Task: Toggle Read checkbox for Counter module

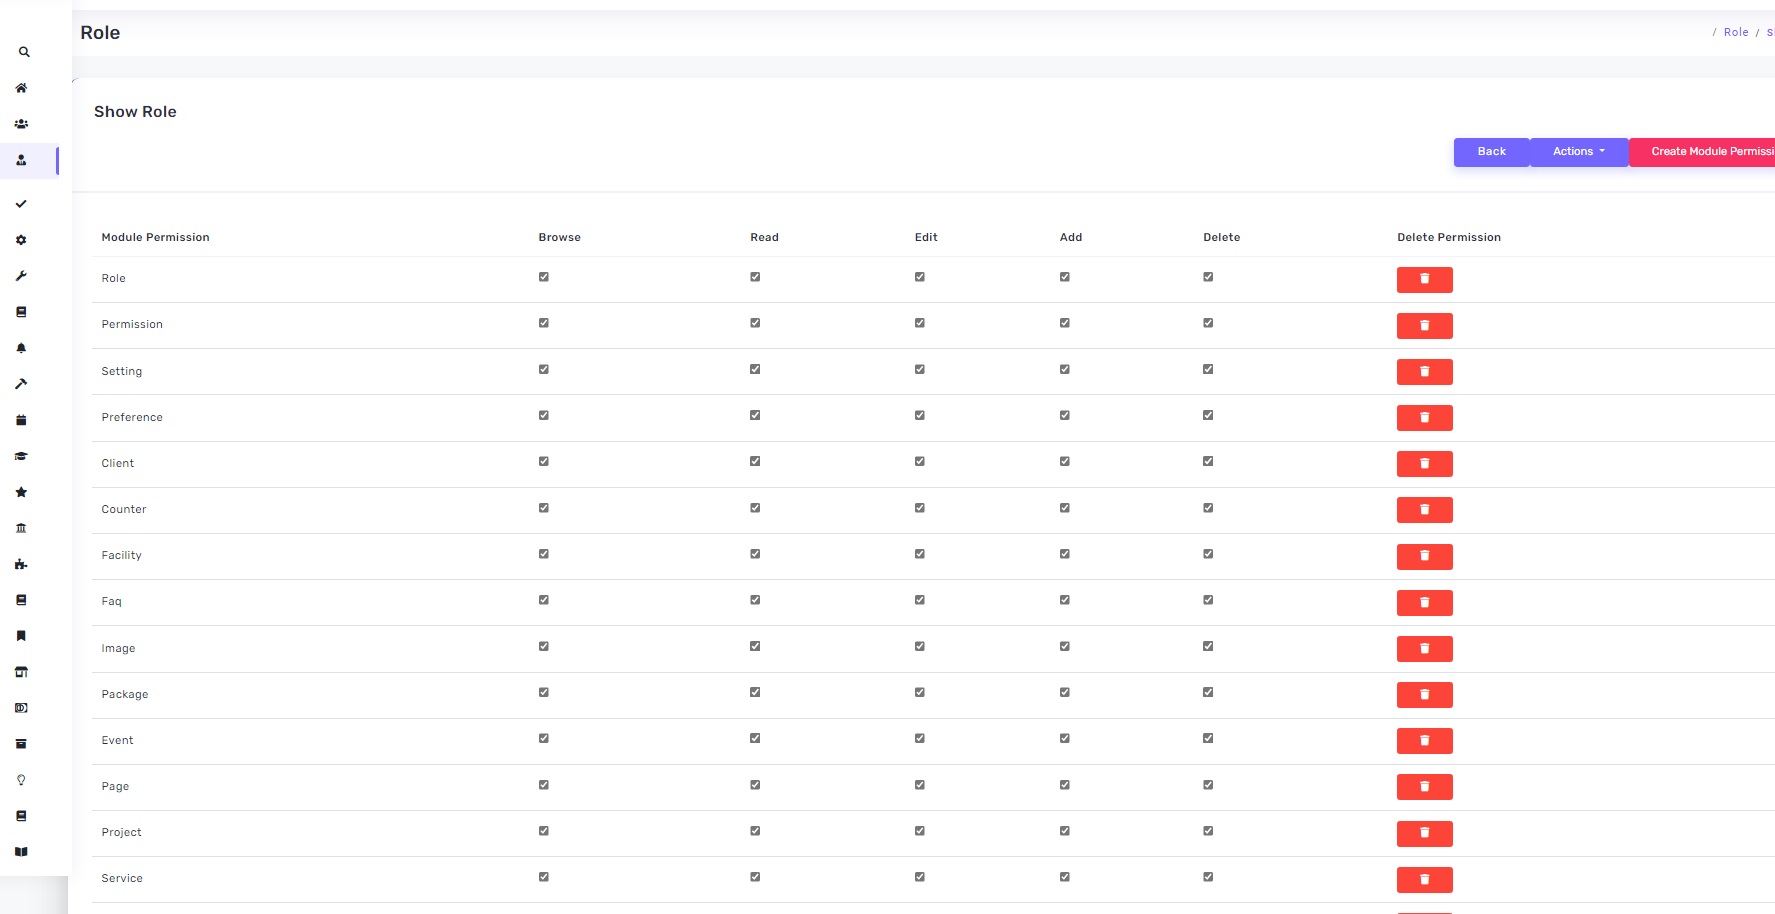Action: (x=755, y=508)
